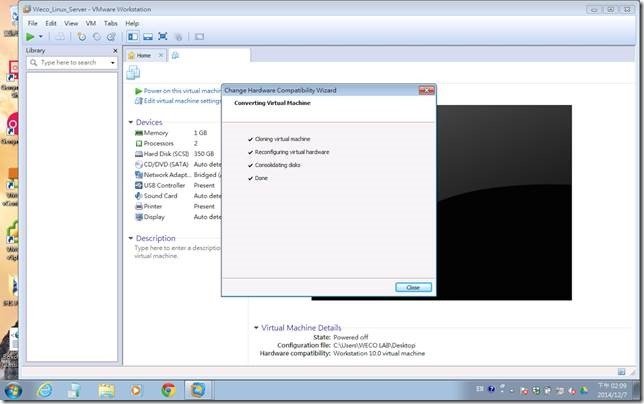This screenshot has width=644, height=404.
Task: Select the Sound Card device row
Action: pos(177,196)
